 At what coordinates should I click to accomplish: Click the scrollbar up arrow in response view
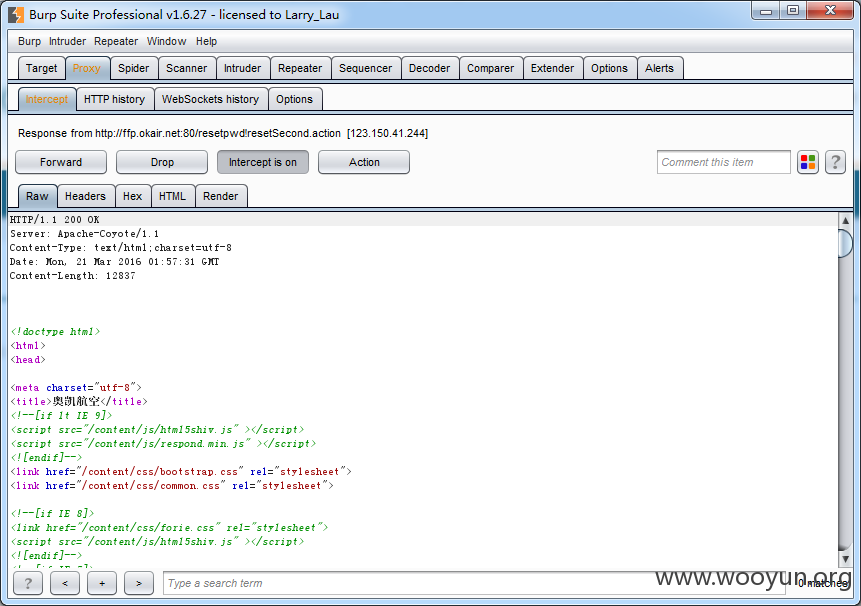point(846,221)
